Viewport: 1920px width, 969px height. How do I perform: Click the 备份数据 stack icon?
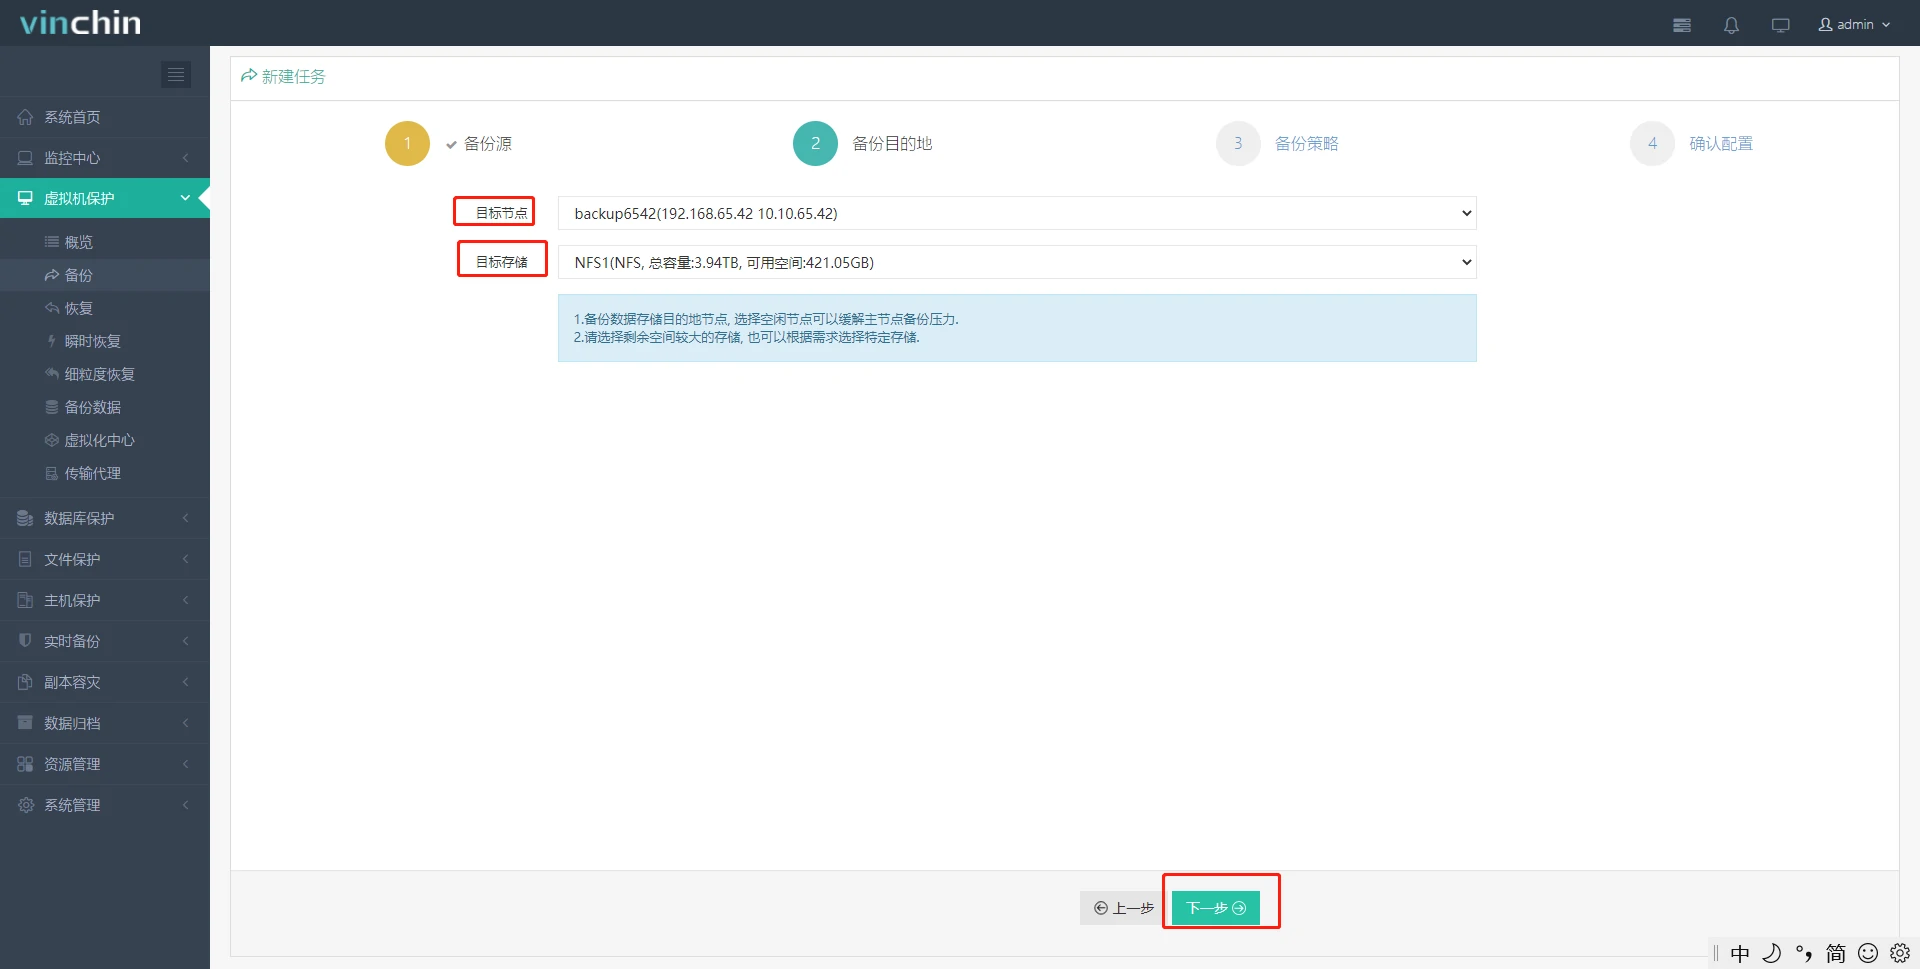(52, 407)
